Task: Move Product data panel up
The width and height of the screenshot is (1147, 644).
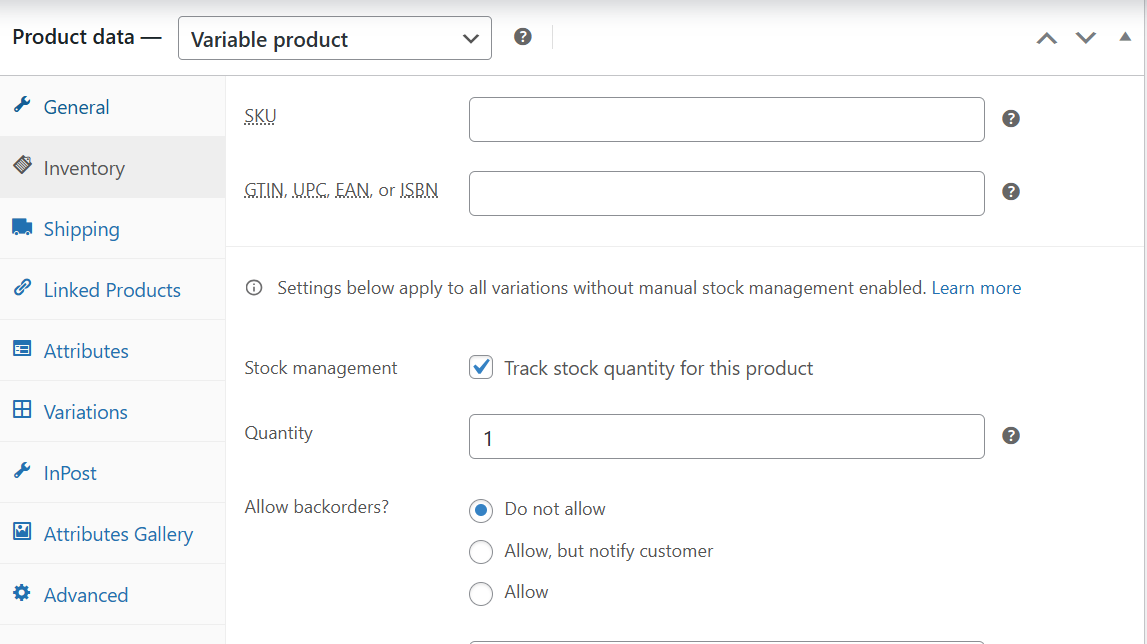Action: [x=1047, y=38]
